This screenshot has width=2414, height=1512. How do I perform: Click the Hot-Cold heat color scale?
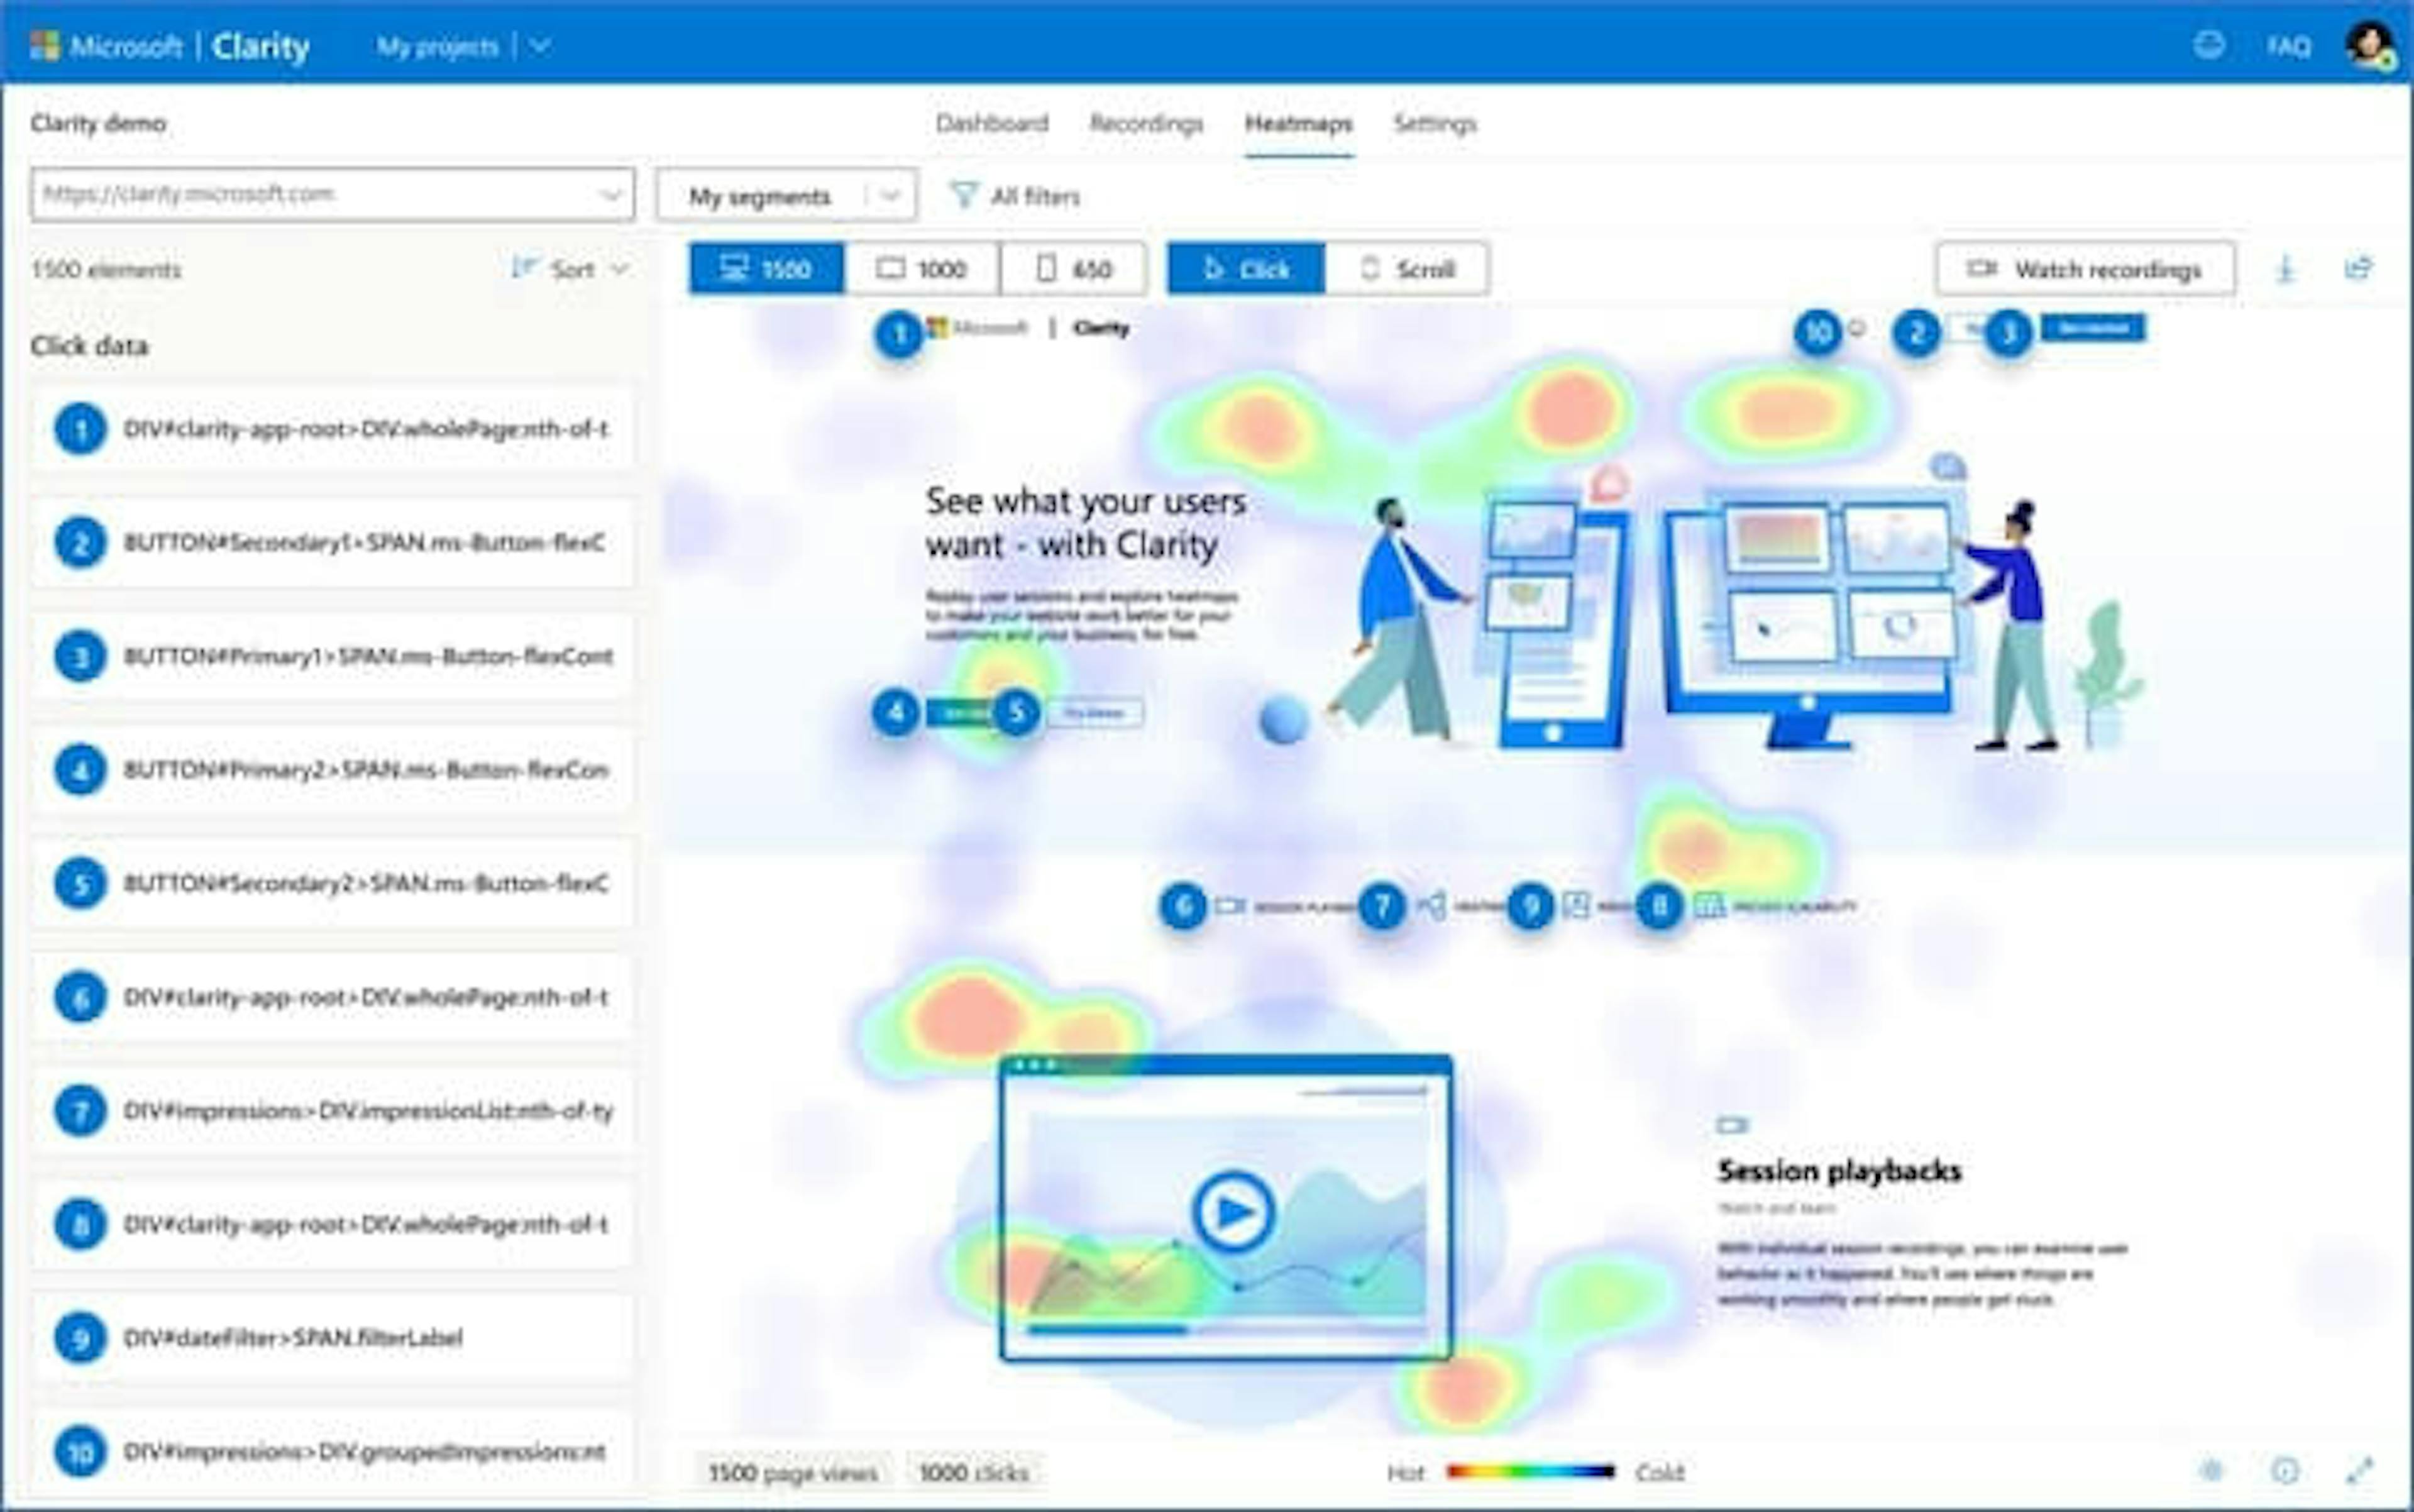[x=1530, y=1470]
